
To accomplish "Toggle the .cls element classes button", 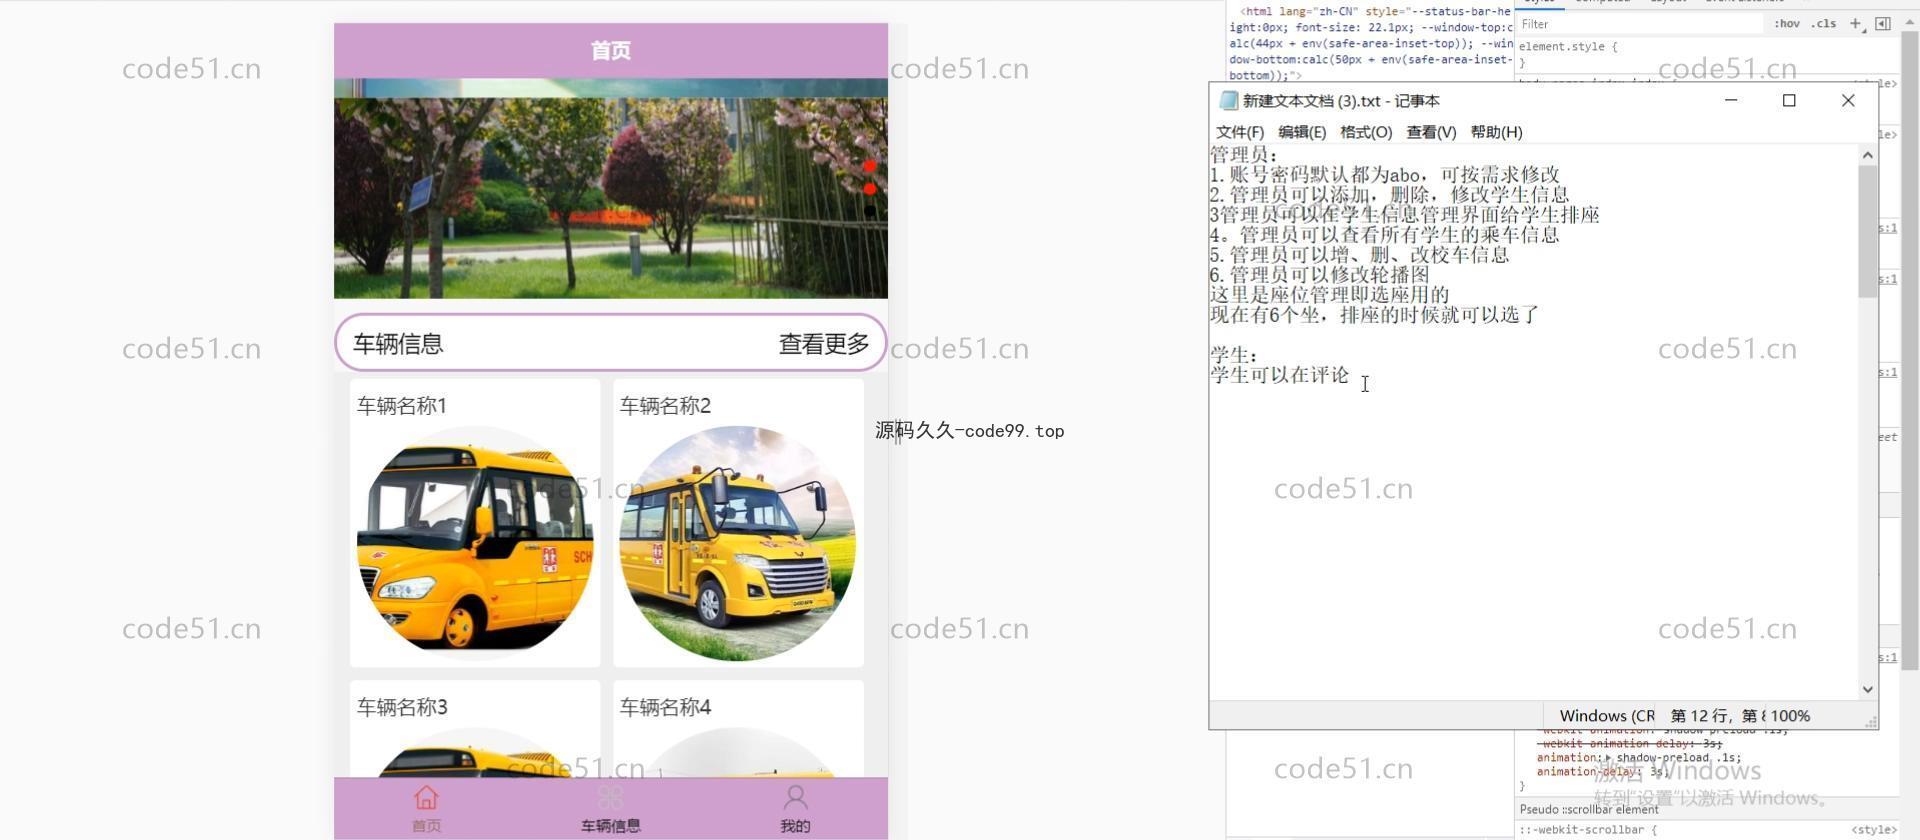I will pos(1824,23).
